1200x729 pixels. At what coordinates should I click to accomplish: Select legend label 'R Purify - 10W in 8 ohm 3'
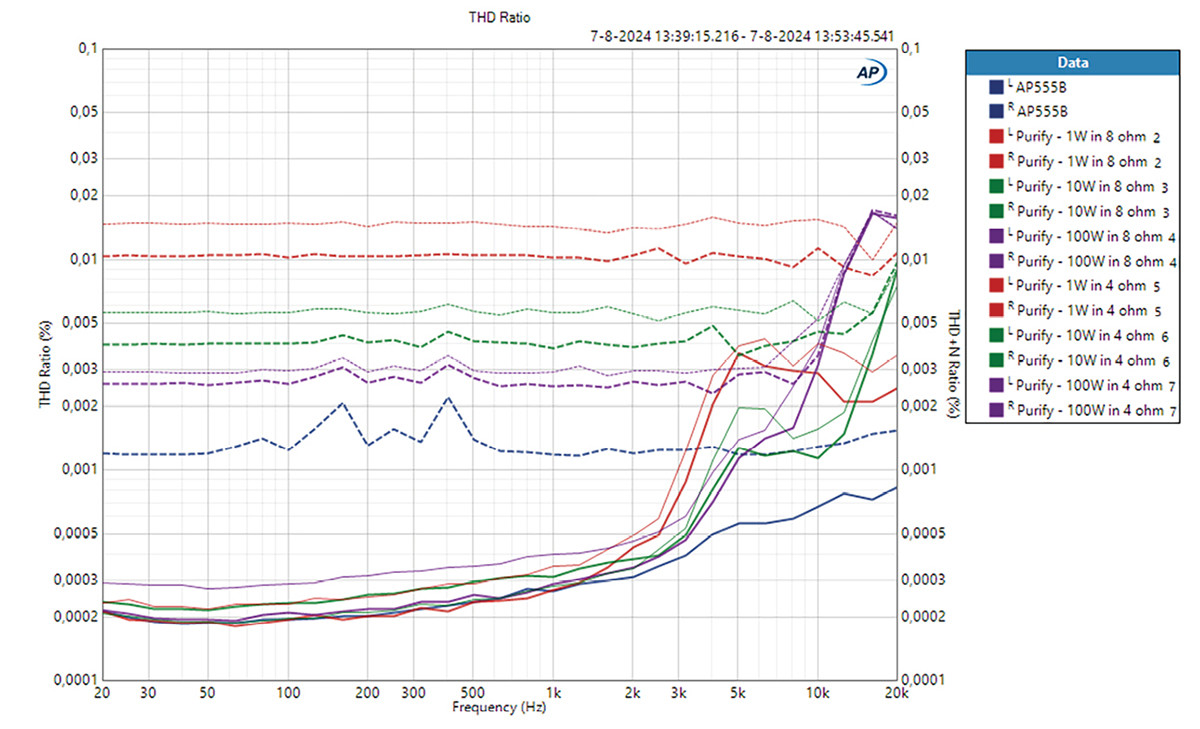point(1087,211)
